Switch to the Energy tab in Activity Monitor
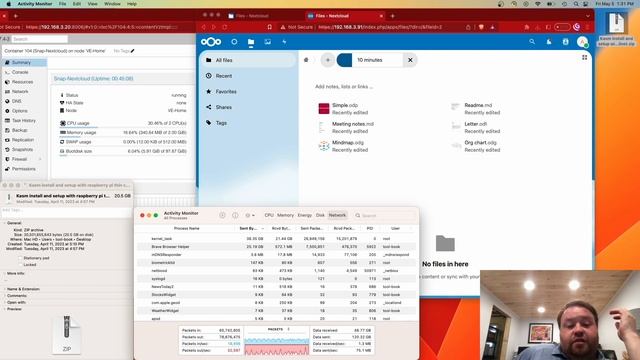The height and width of the screenshot is (360, 640). click(x=304, y=215)
